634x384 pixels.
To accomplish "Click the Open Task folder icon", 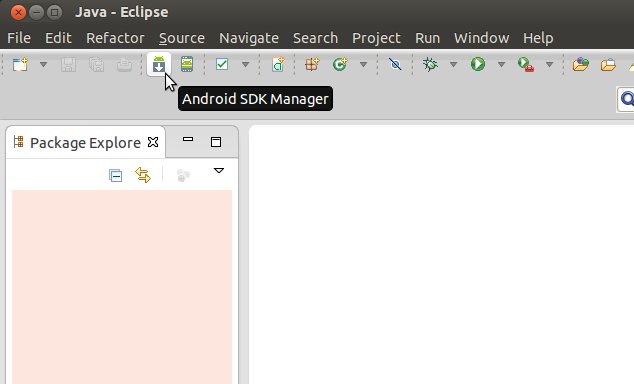I will pyautogui.click(x=608, y=65).
